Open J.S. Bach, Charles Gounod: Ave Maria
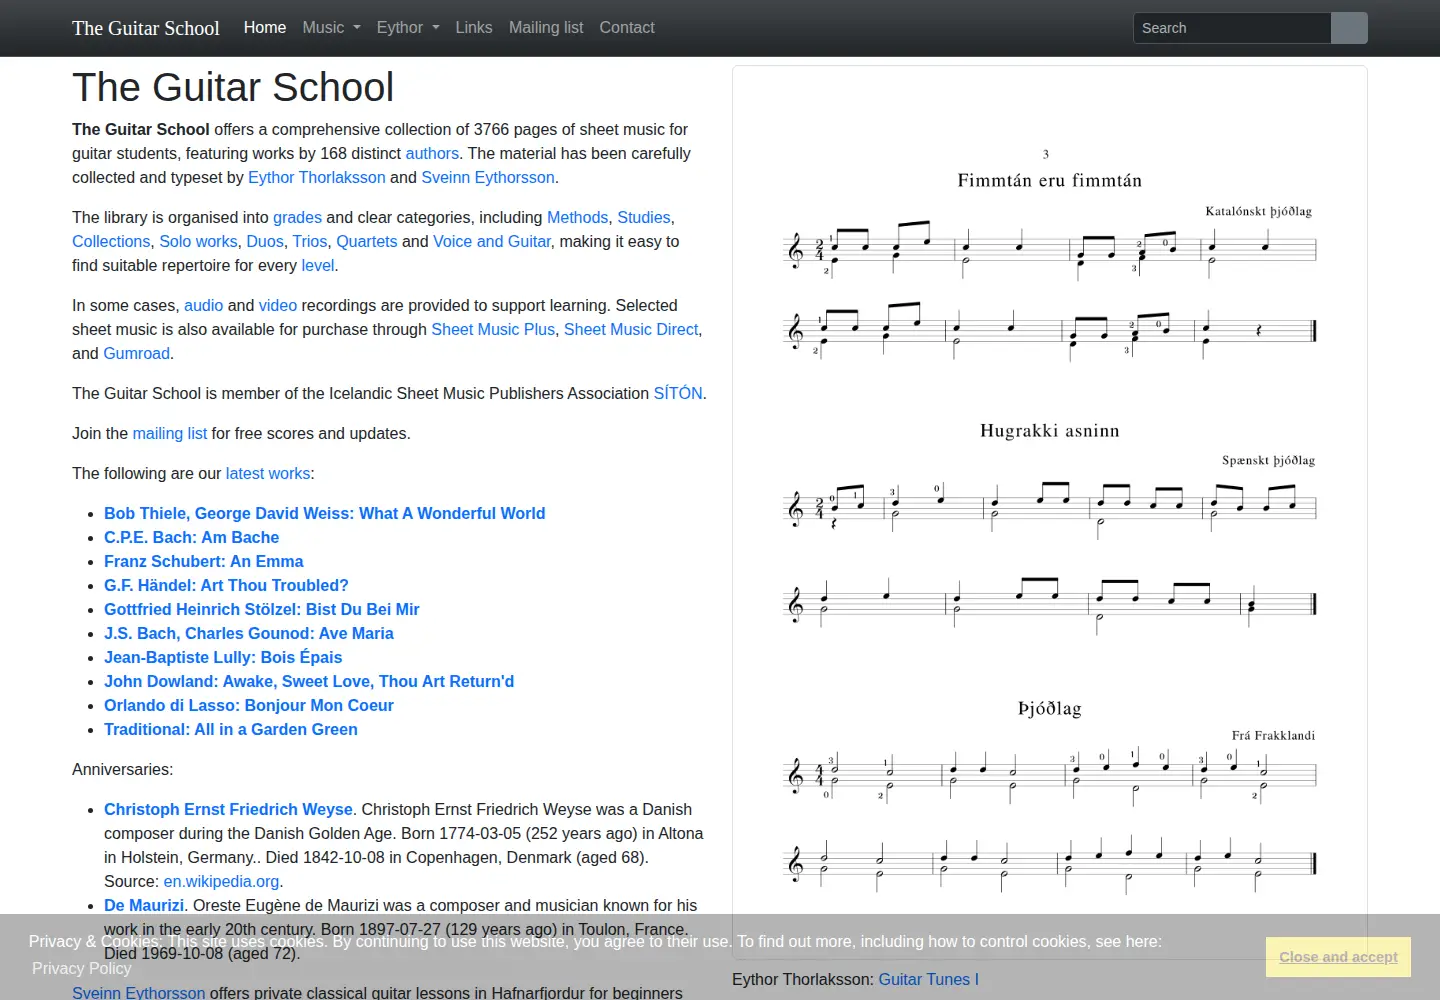Viewport: 1440px width, 1000px height. click(x=249, y=633)
